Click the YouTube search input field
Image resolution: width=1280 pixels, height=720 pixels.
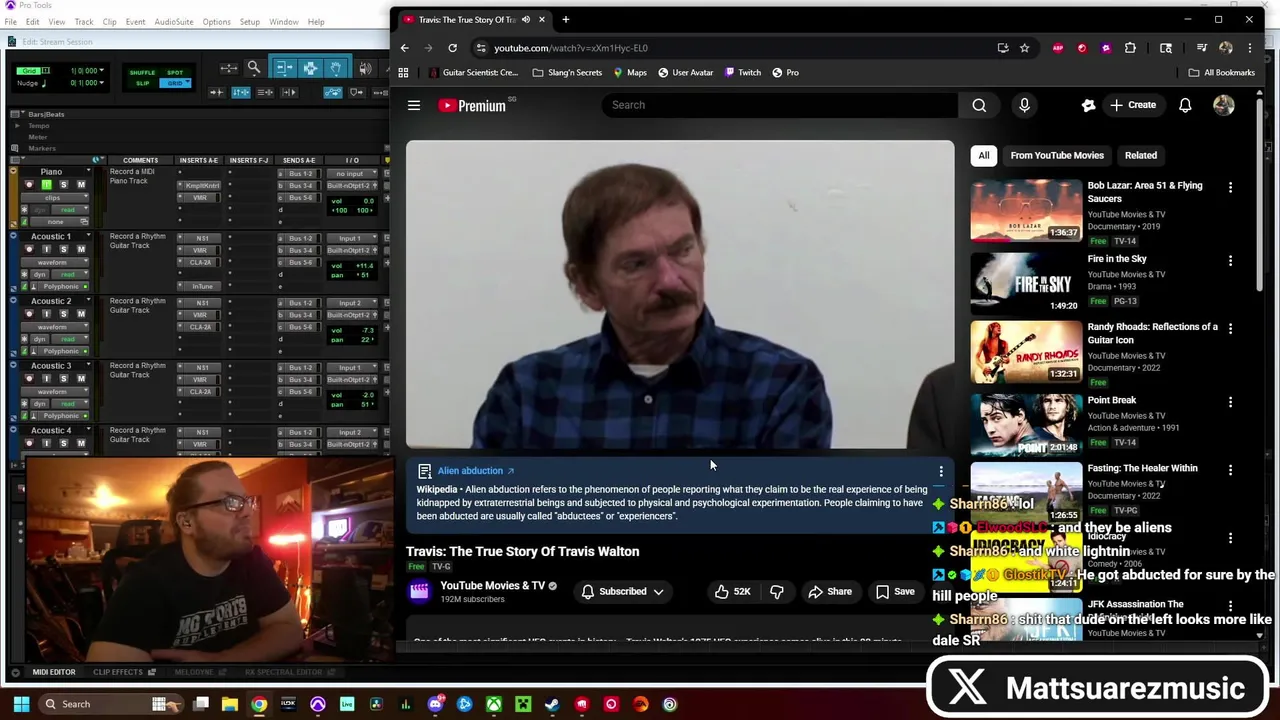tap(780, 105)
